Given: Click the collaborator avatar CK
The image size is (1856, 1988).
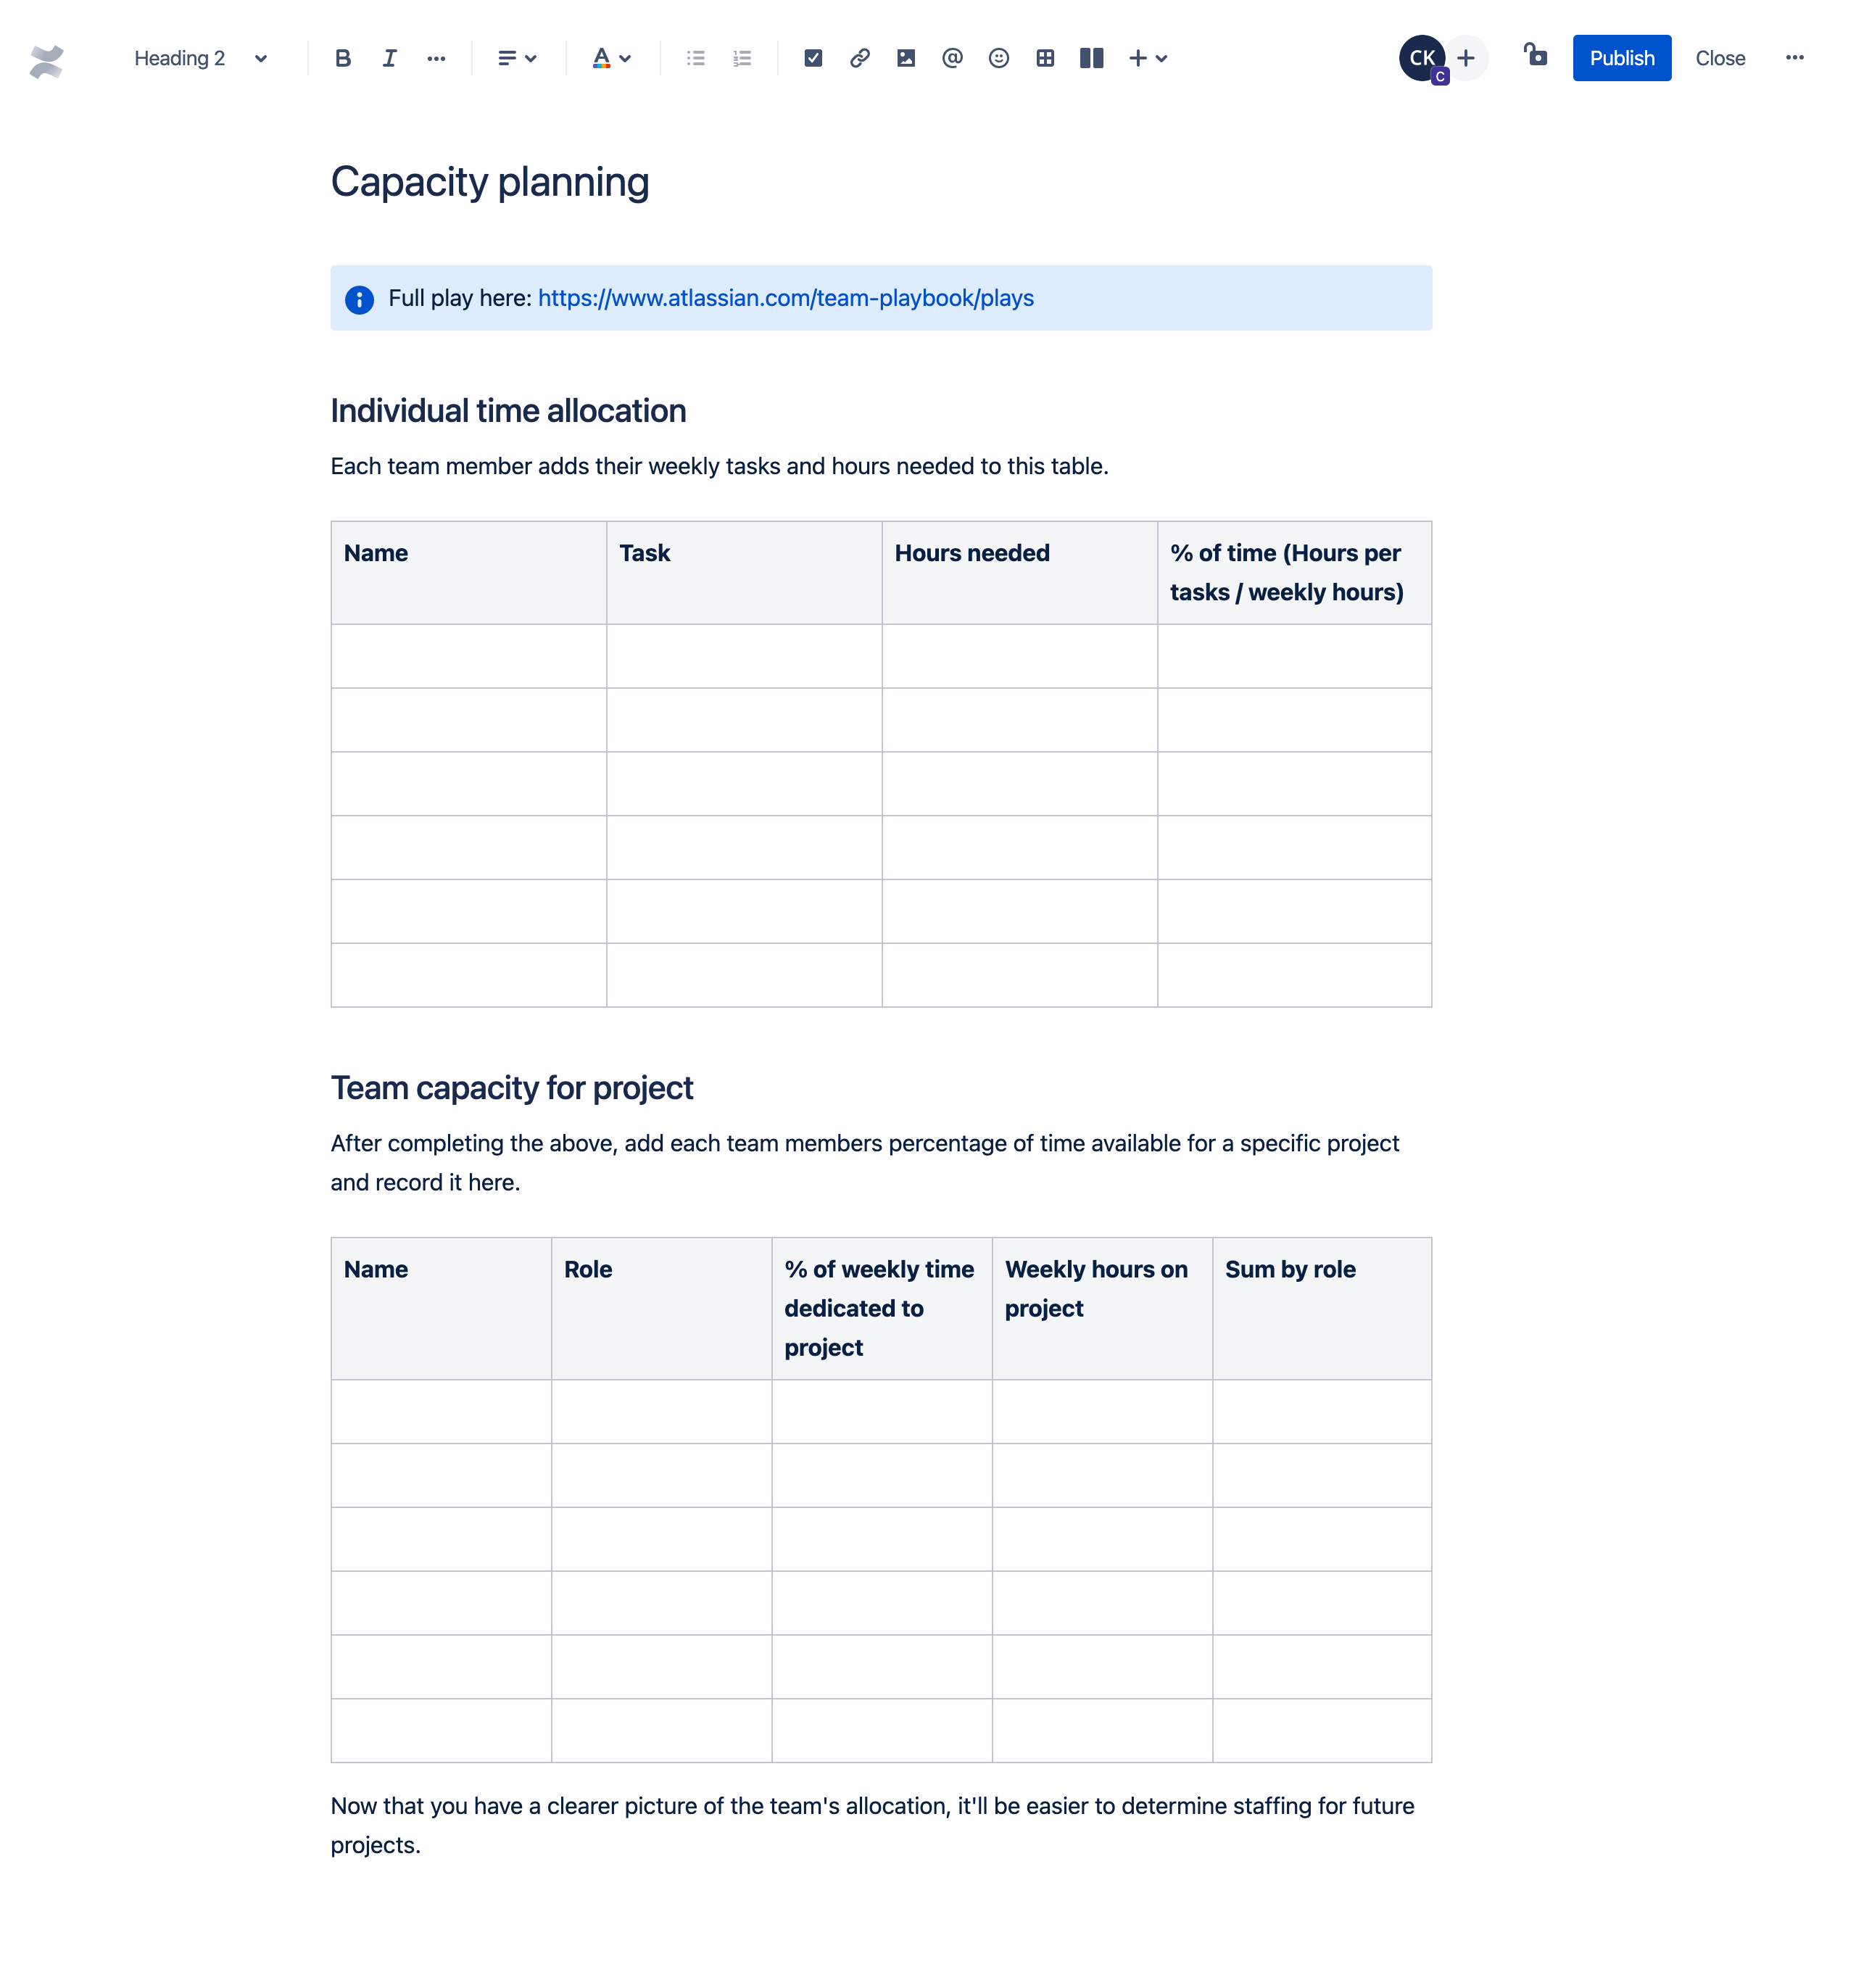Looking at the screenshot, I should coord(1422,57).
